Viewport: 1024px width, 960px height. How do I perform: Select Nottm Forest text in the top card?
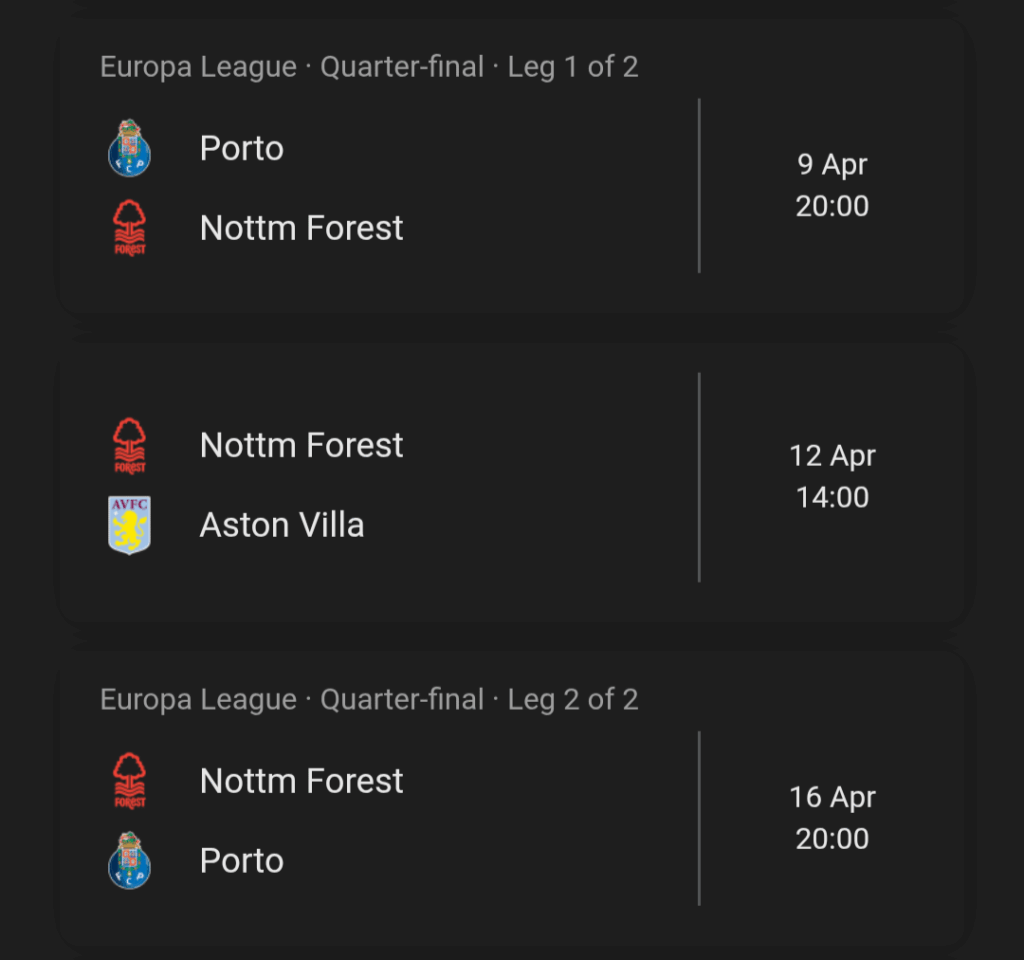click(301, 227)
